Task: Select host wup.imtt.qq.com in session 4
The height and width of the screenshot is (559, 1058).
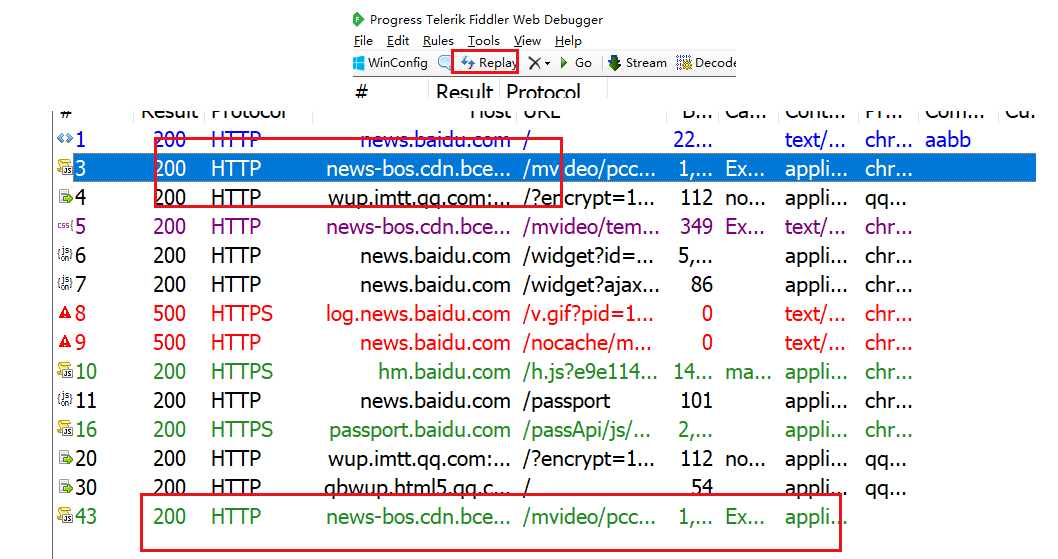Action: (419, 198)
